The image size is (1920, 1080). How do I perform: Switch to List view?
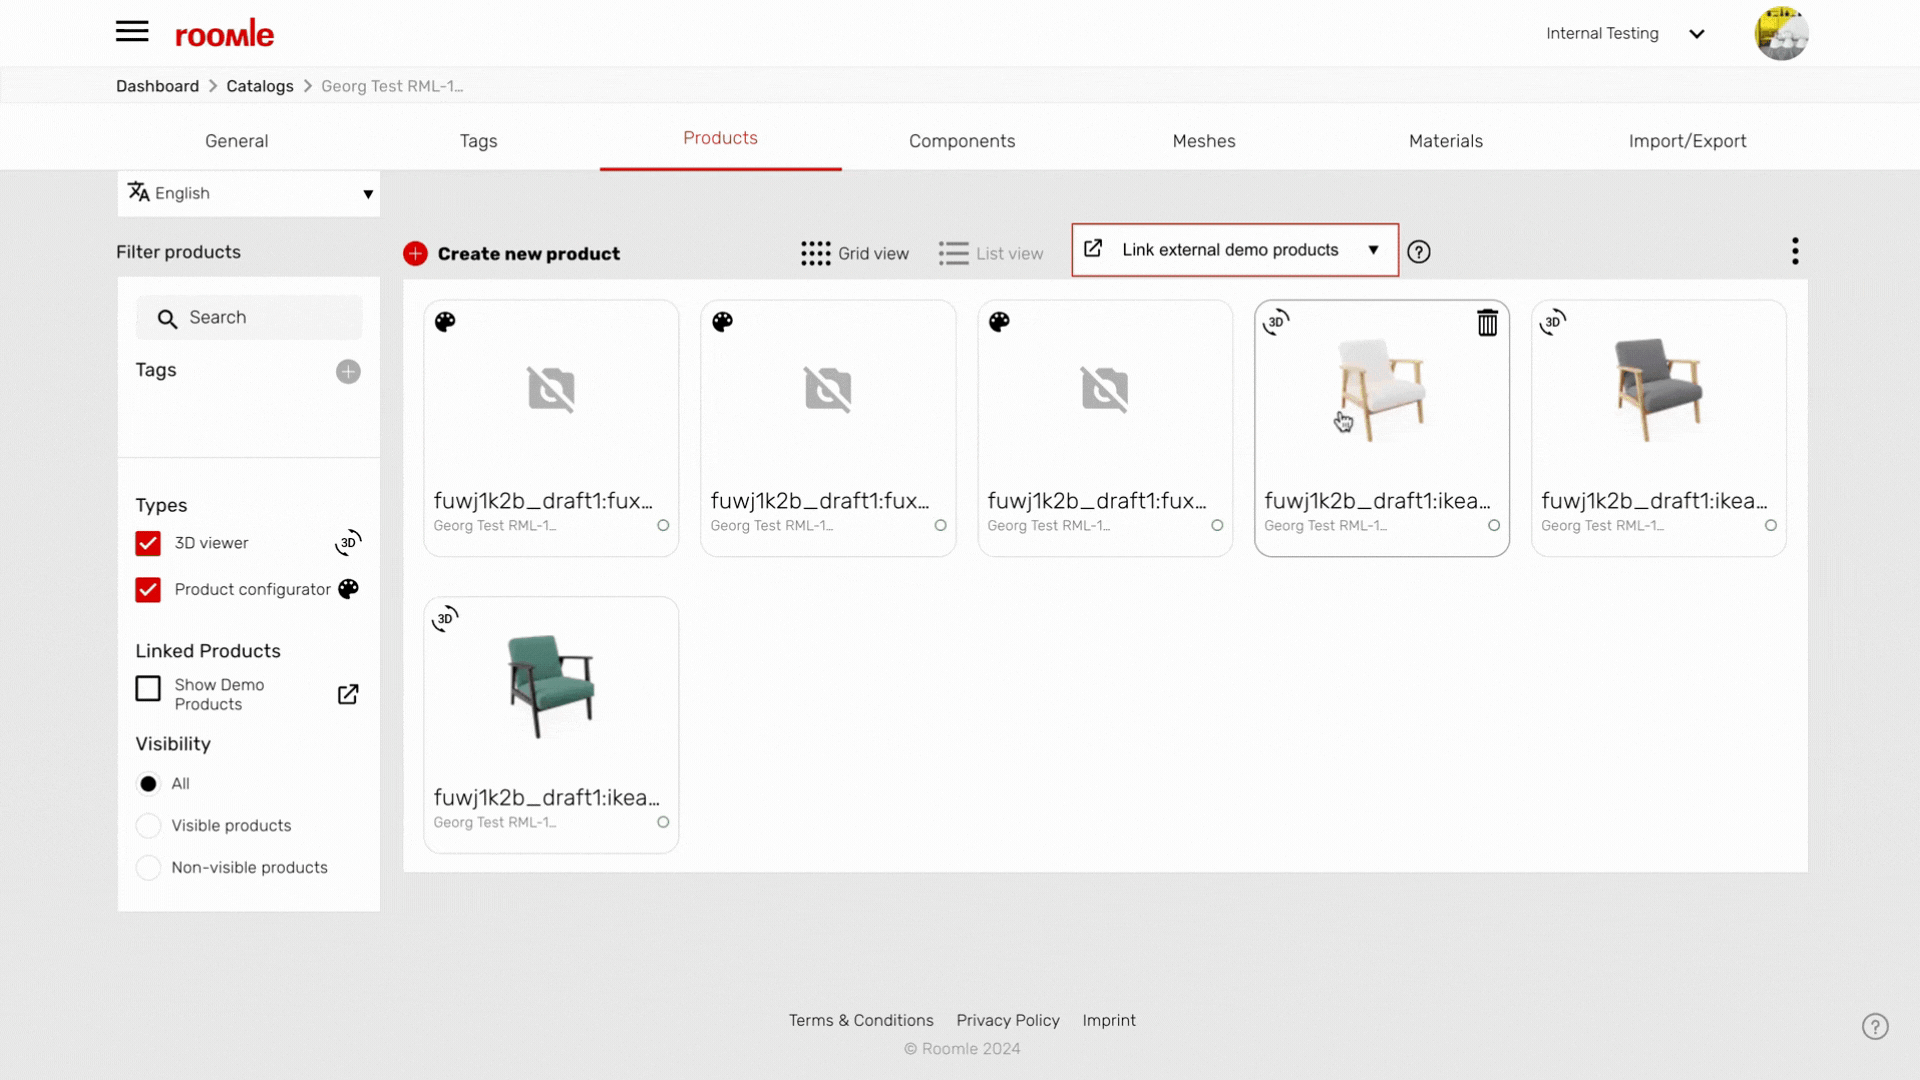(991, 254)
